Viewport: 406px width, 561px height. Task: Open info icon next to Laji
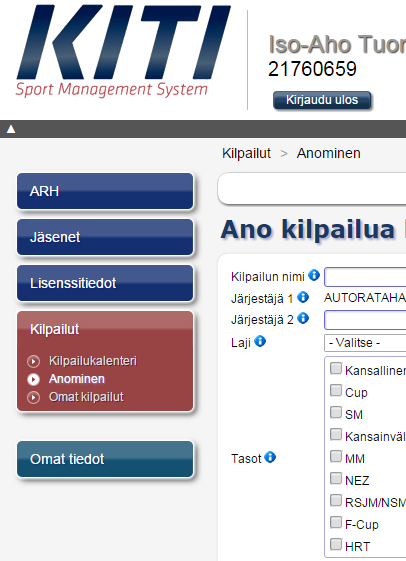[260, 341]
